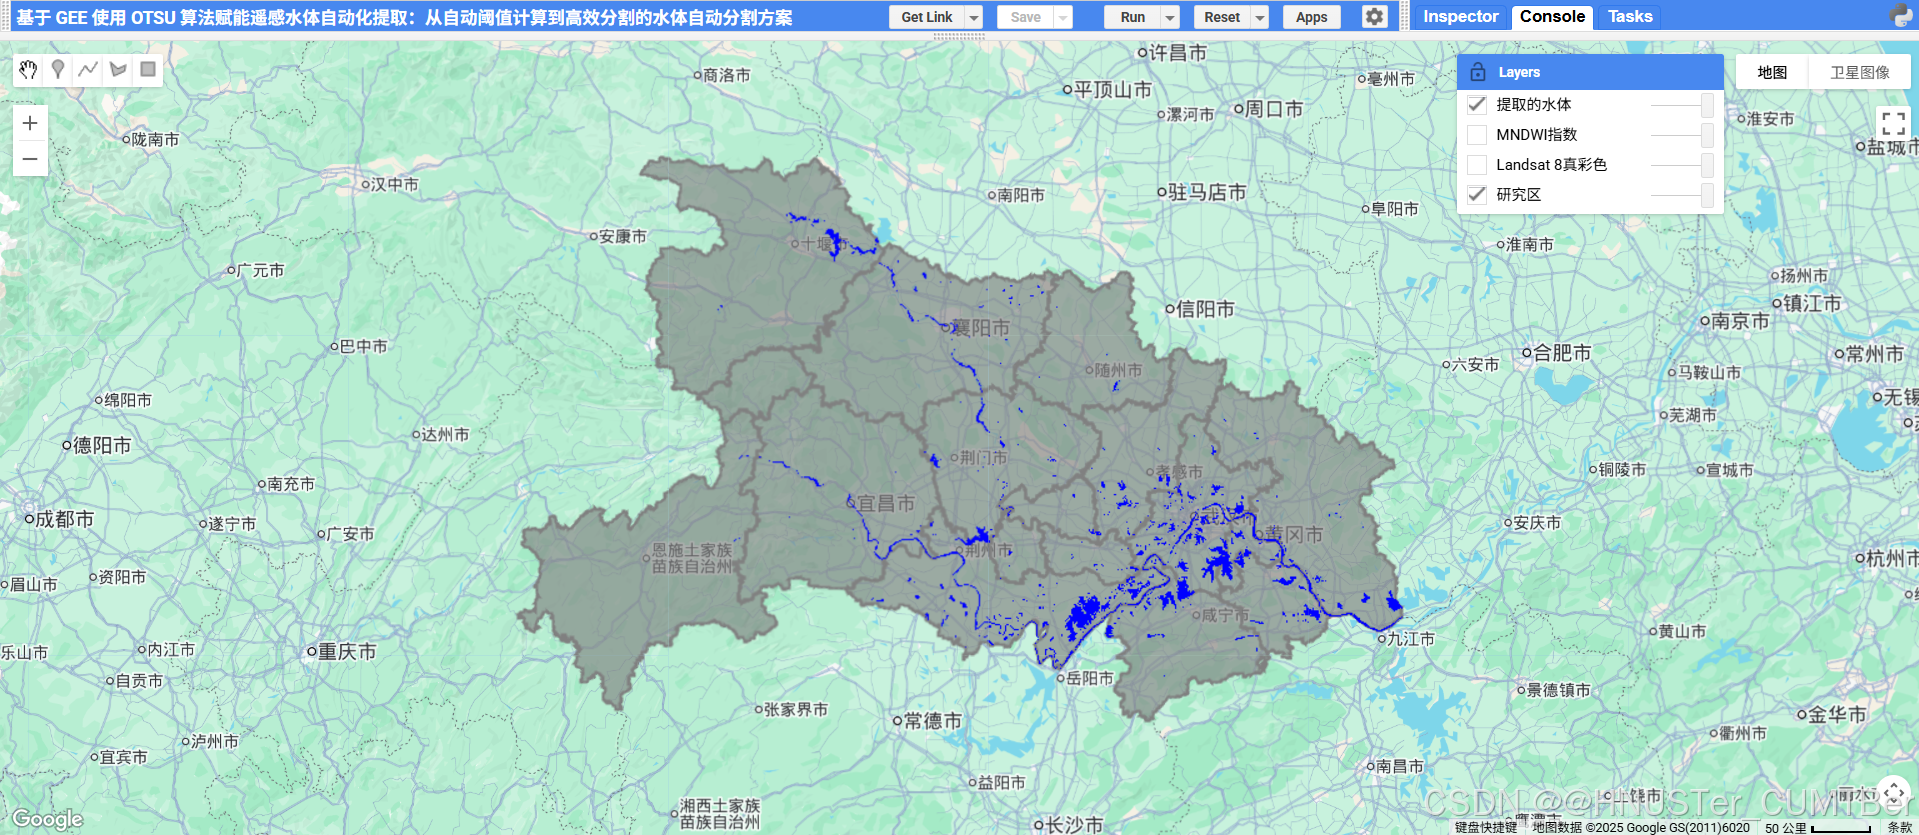1919x835 pixels.
Task: Select the hand pan tool
Action: pos(28,69)
